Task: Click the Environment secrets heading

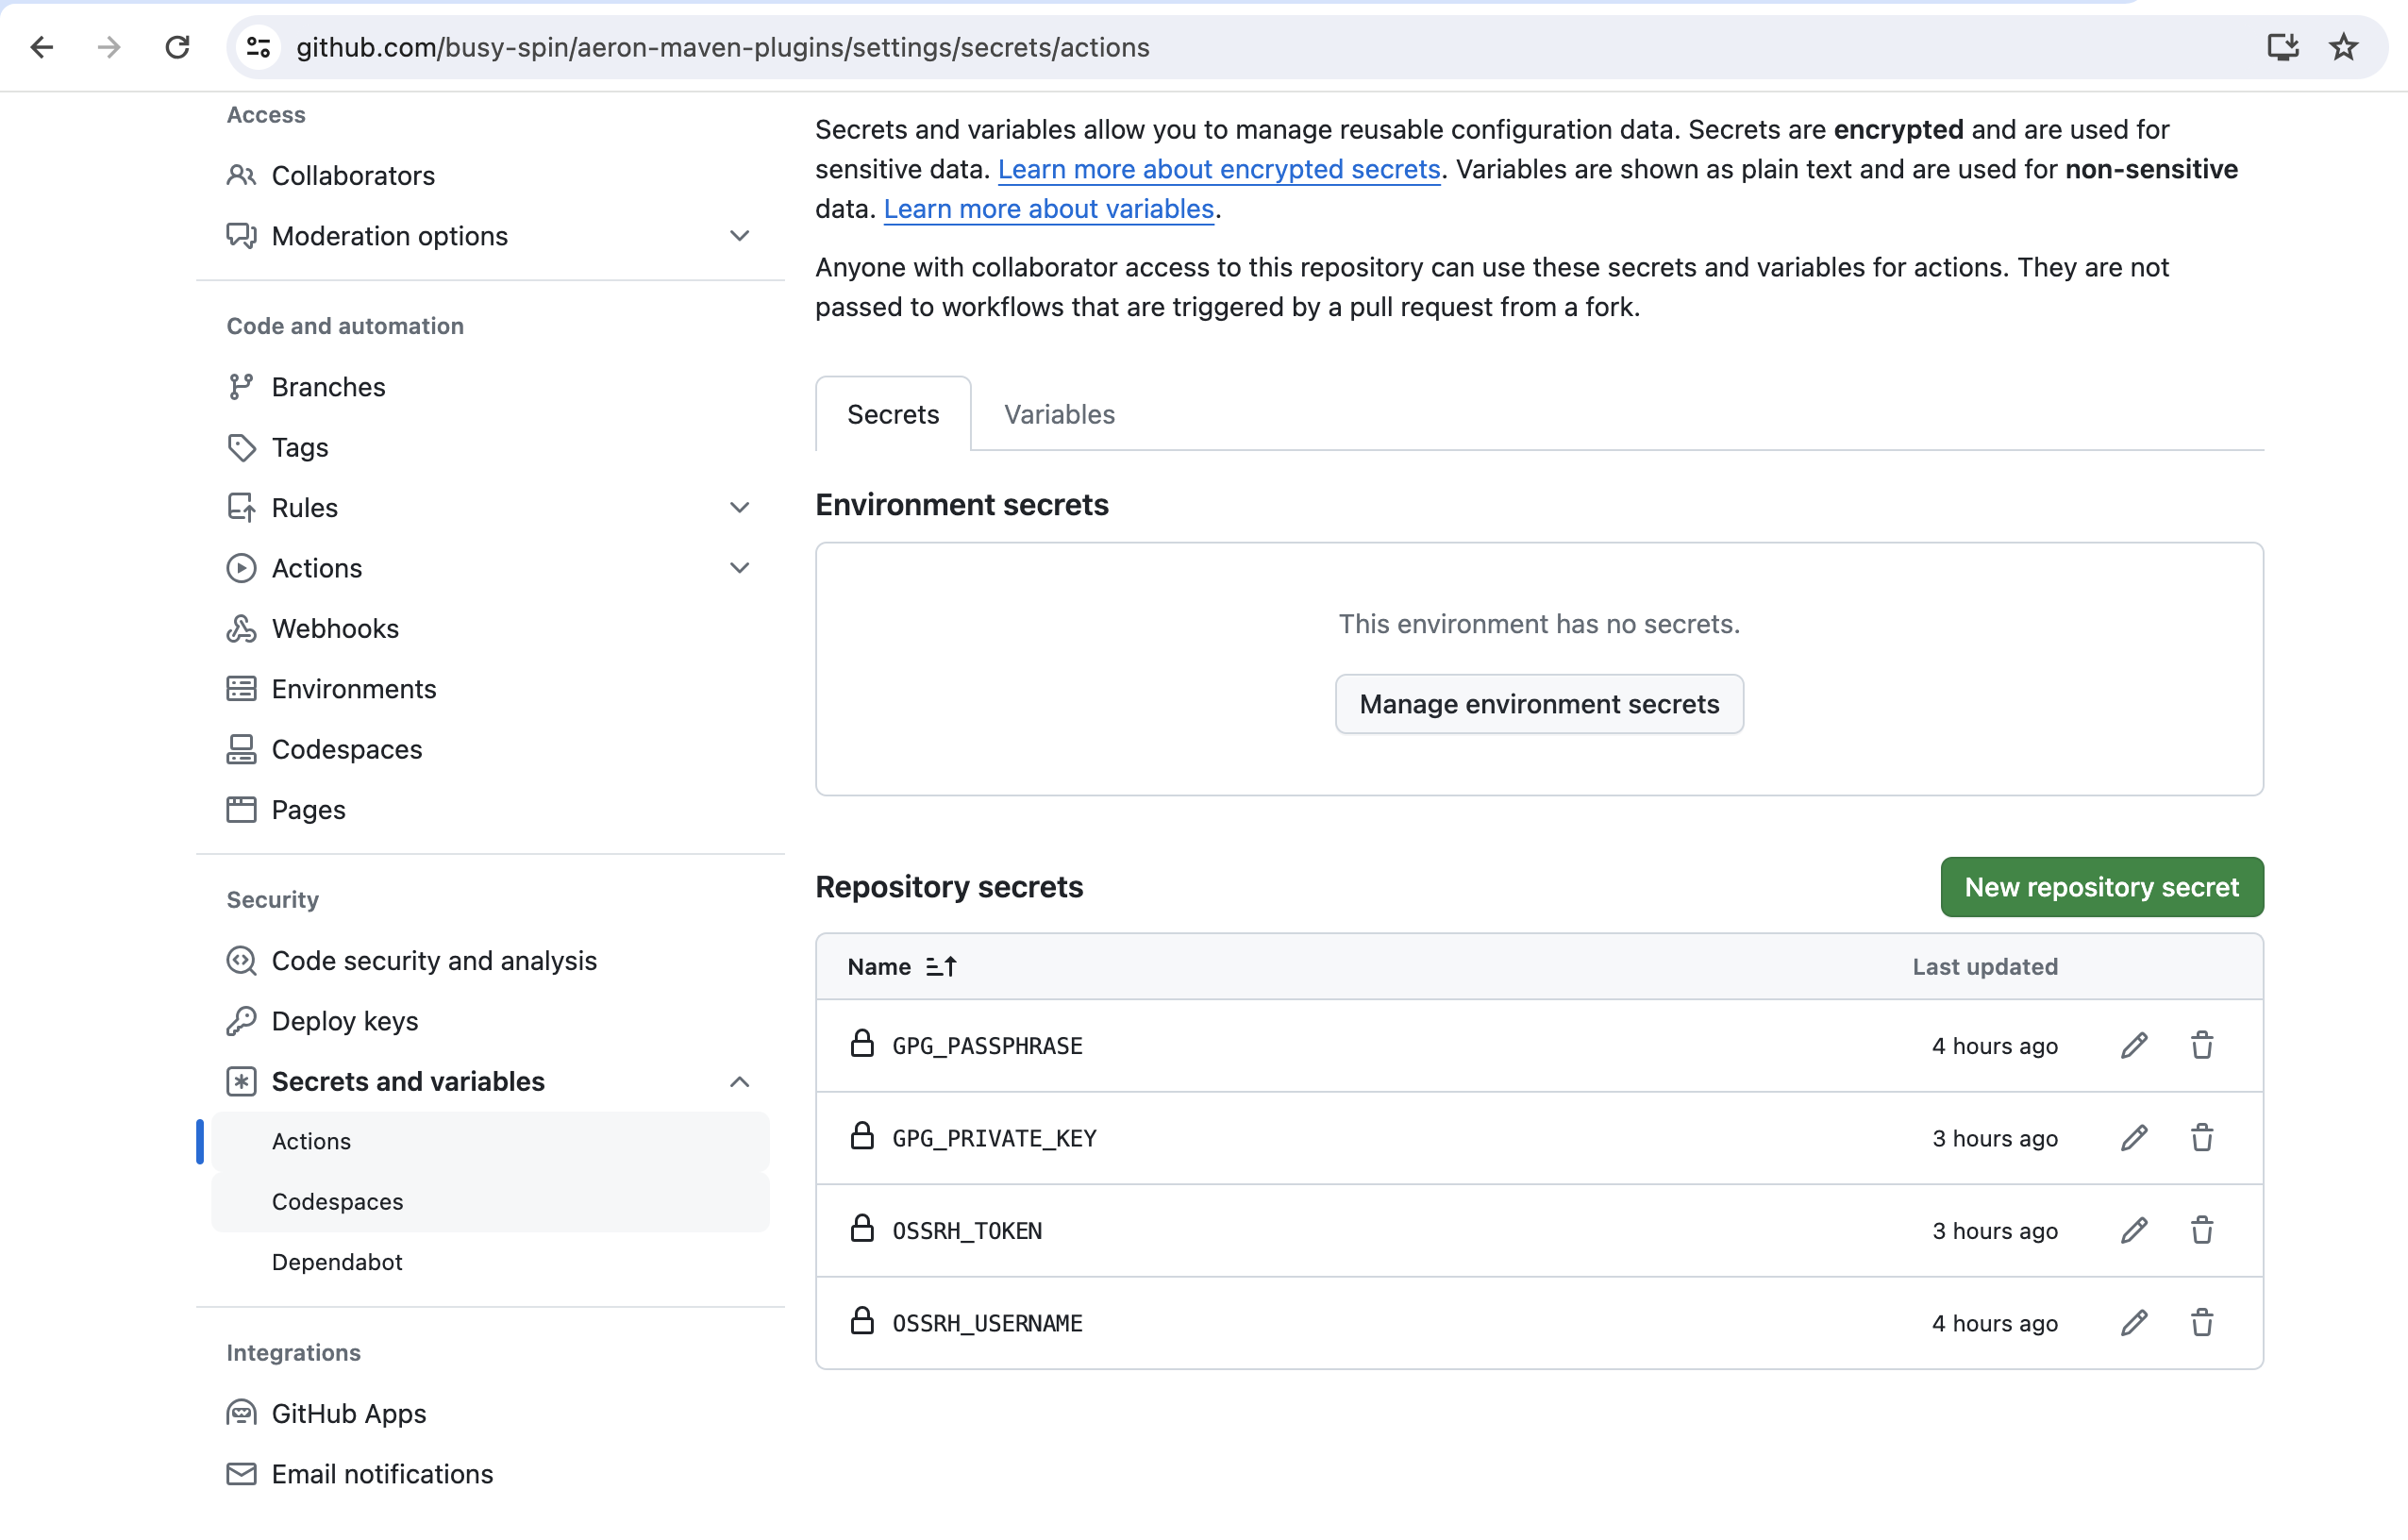Action: point(962,505)
